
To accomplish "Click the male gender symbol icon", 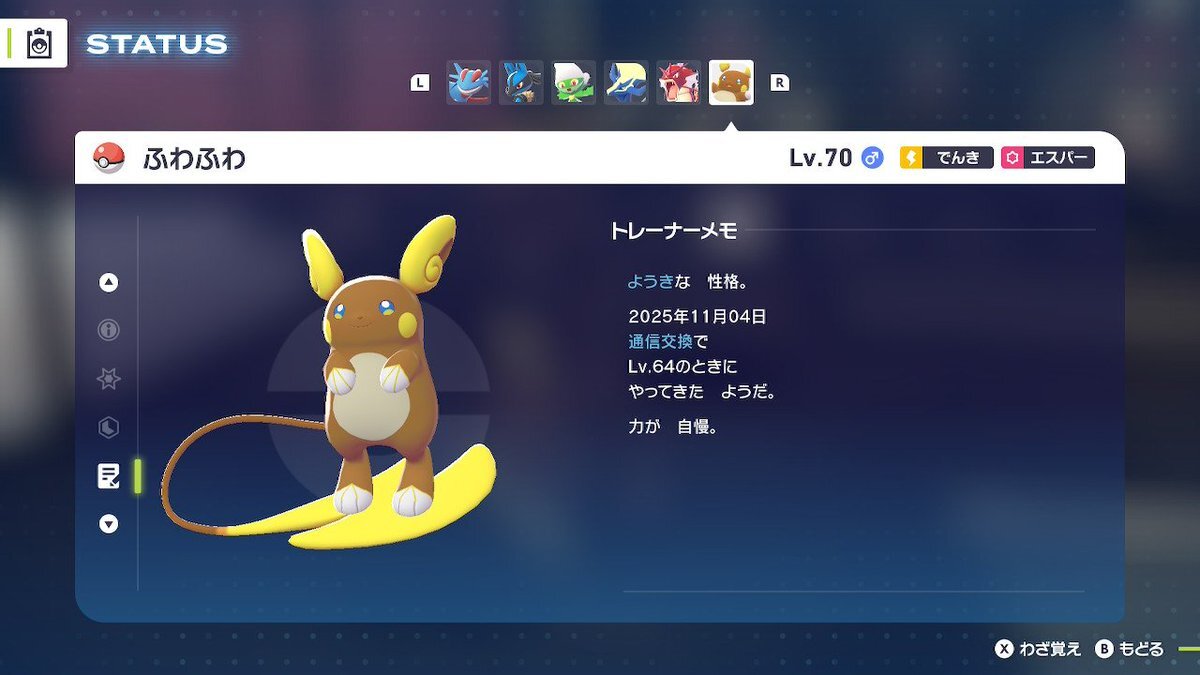I will pos(873,158).
